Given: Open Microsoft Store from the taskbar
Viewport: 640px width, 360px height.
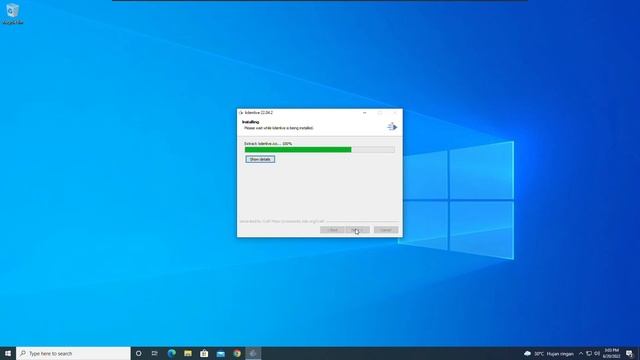Looking at the screenshot, I should click(x=204, y=353).
